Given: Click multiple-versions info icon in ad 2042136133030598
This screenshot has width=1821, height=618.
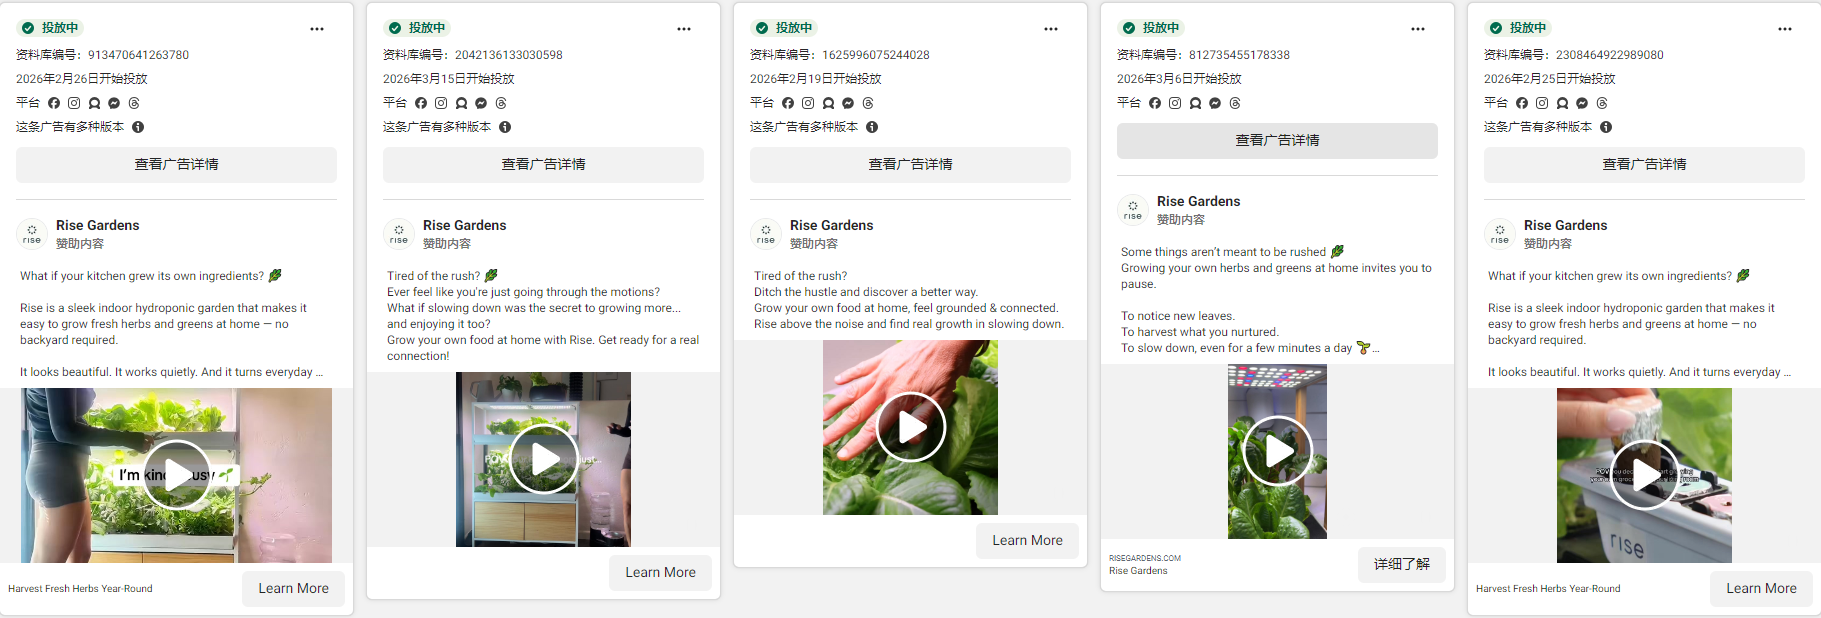Looking at the screenshot, I should [x=505, y=127].
